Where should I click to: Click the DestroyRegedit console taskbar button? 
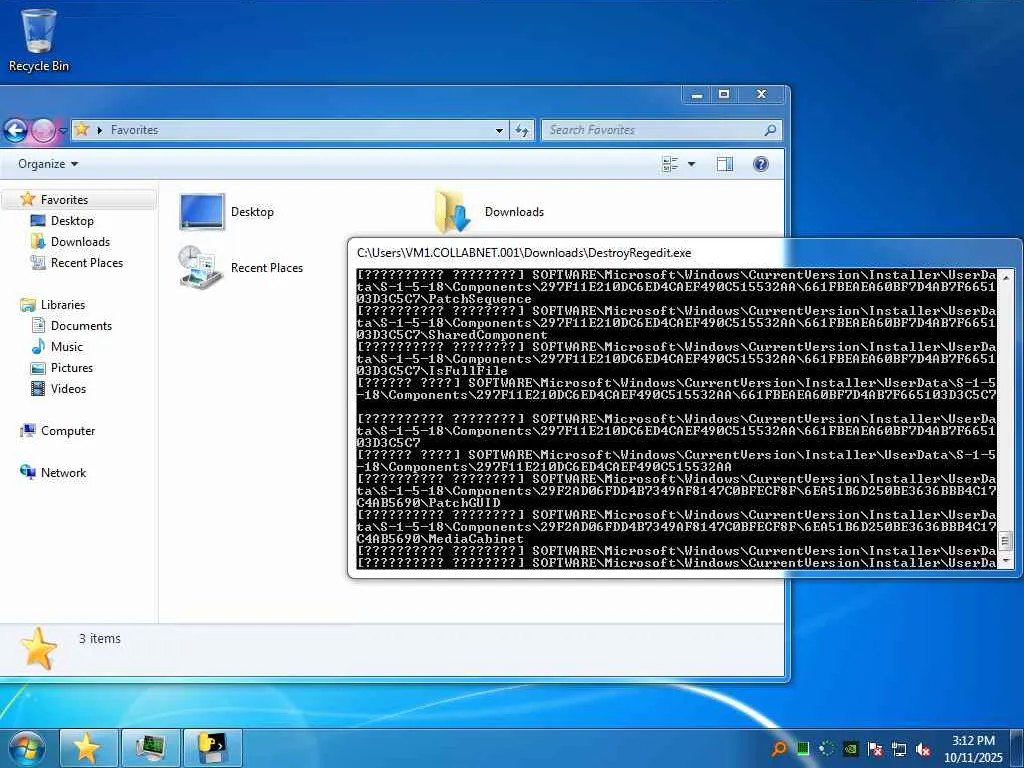[x=212, y=748]
